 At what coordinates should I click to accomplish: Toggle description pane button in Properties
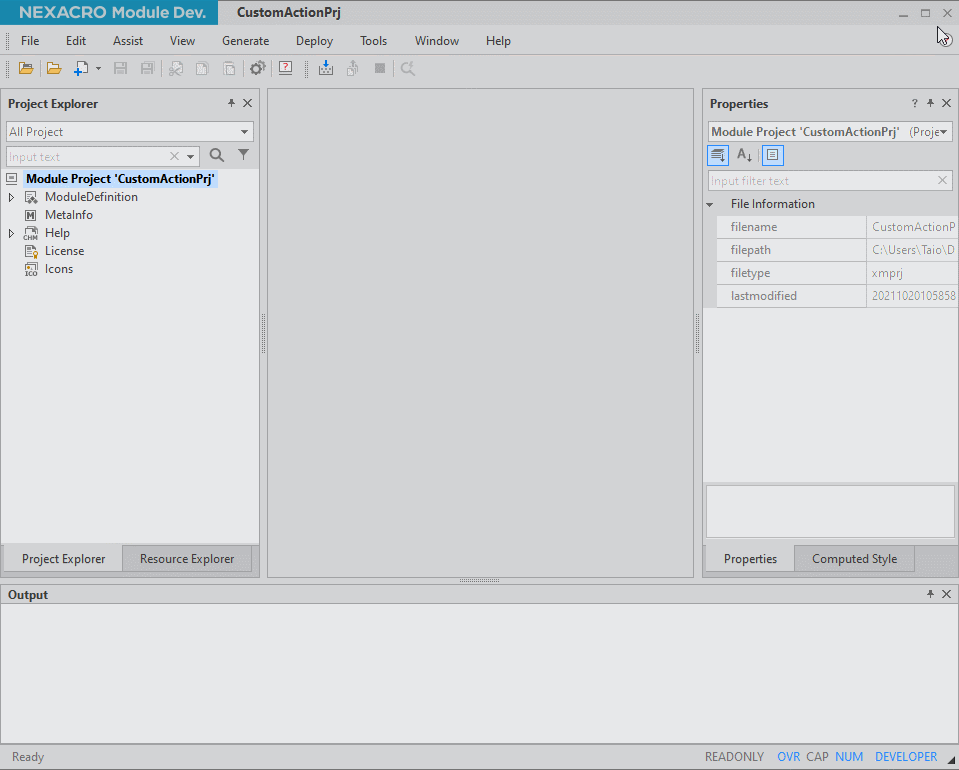click(x=773, y=155)
